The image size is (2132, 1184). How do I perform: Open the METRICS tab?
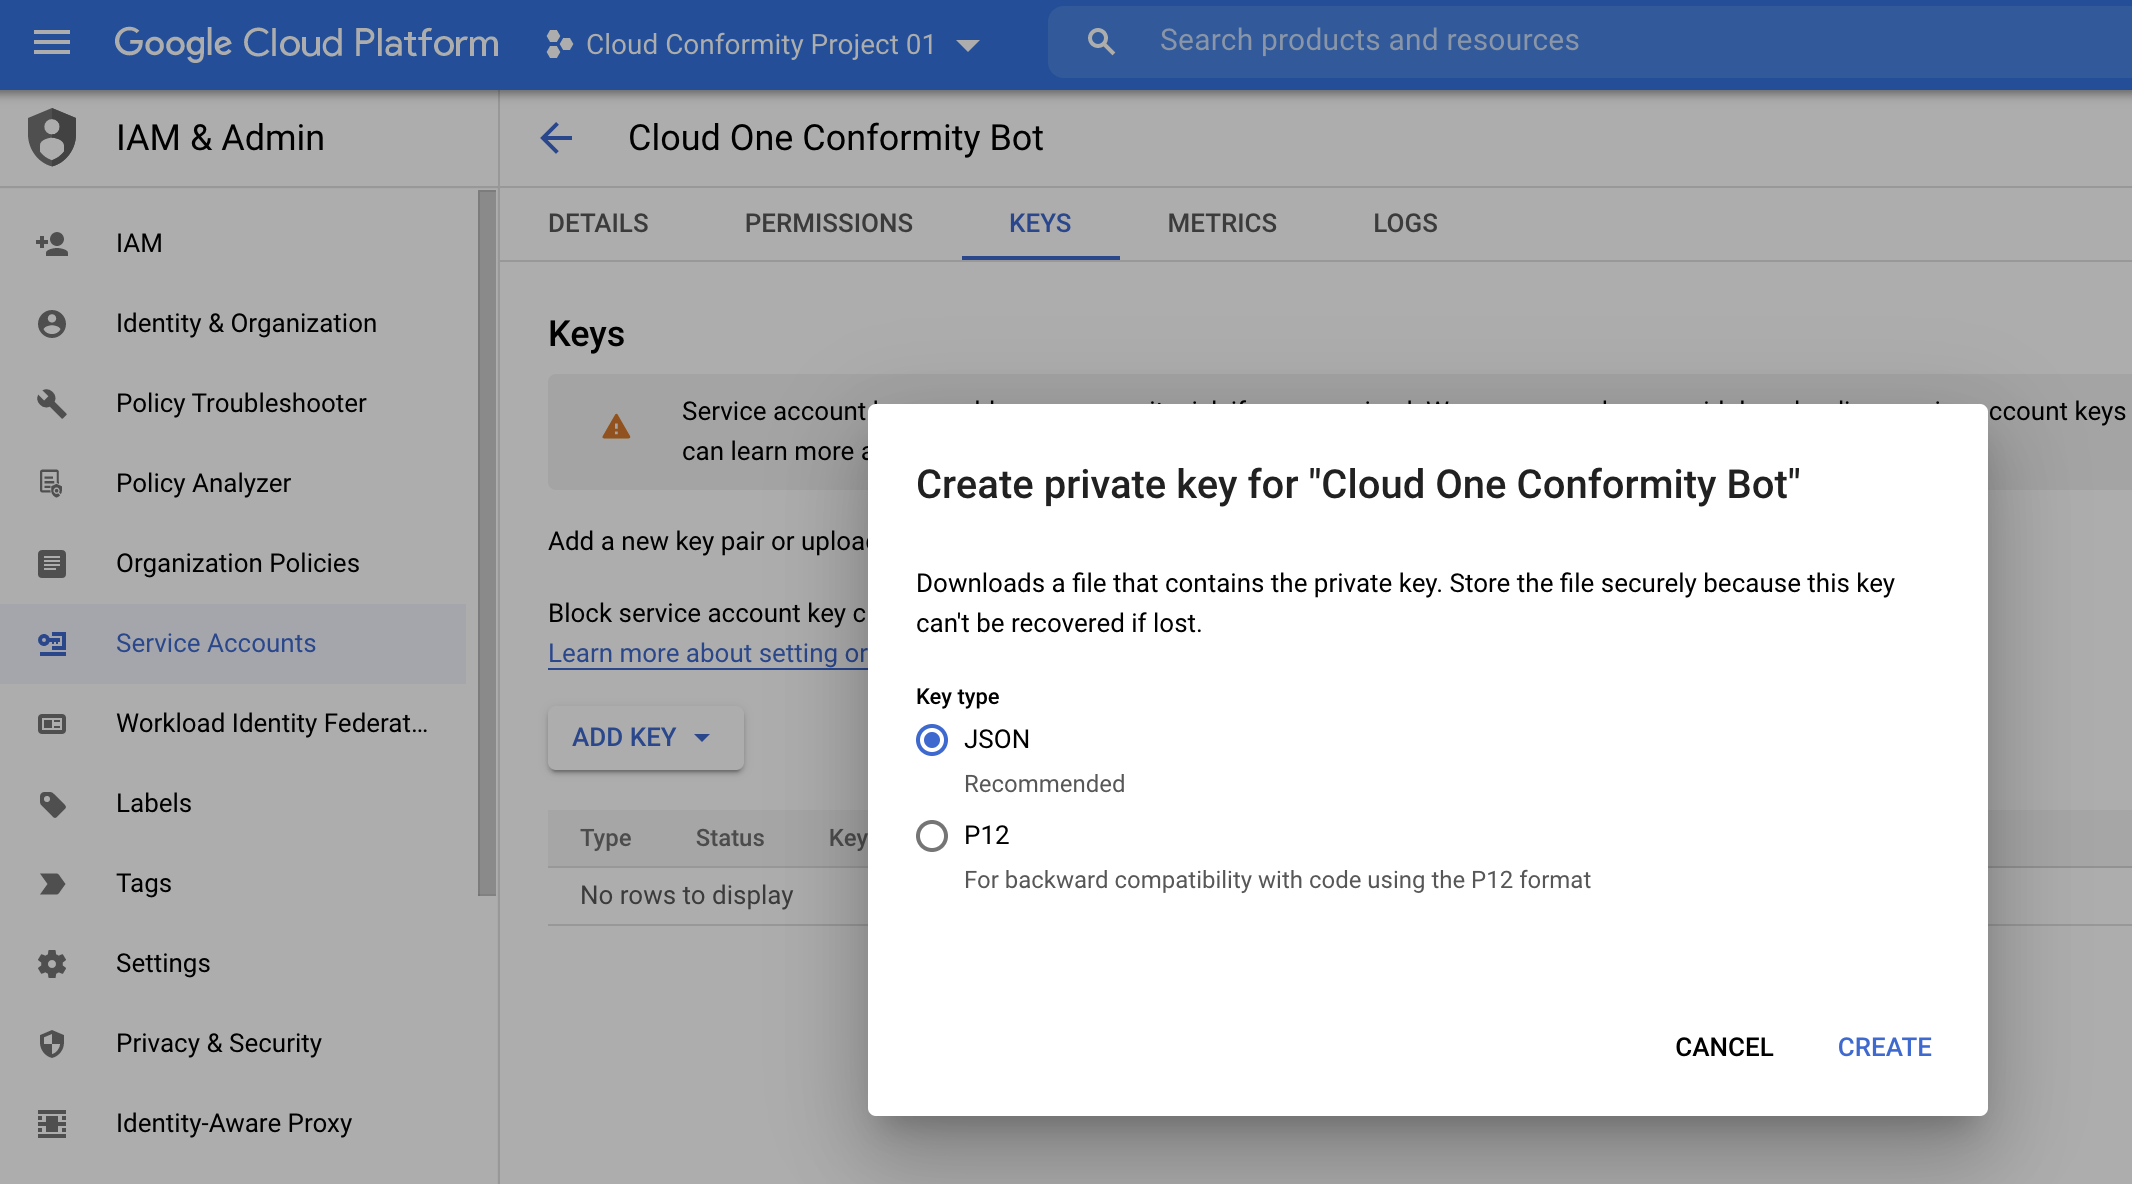1222,223
